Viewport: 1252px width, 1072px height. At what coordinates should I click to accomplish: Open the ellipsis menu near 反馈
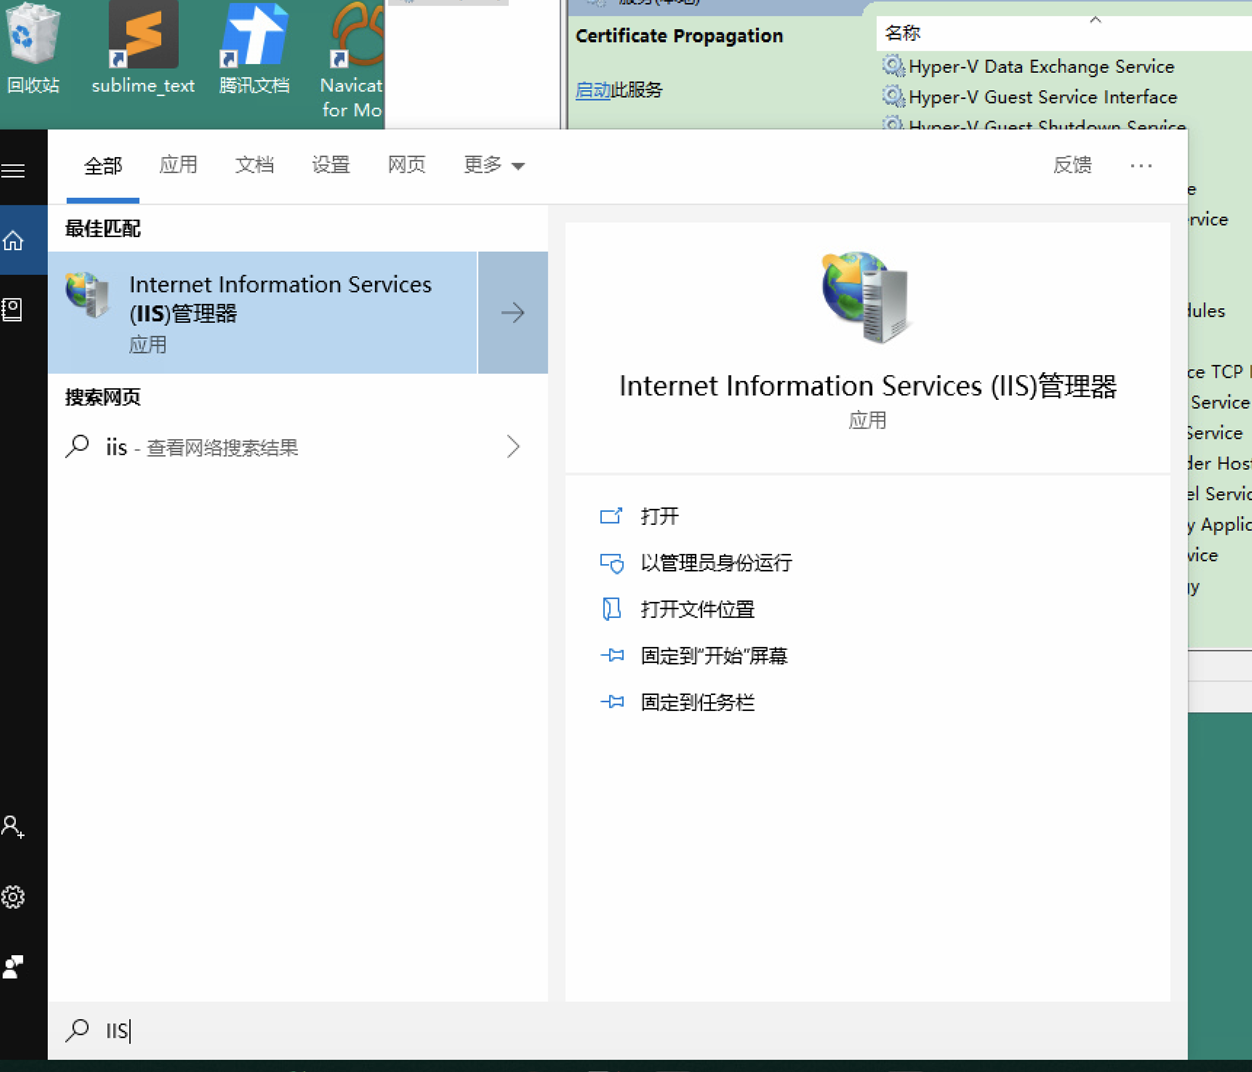(x=1141, y=165)
